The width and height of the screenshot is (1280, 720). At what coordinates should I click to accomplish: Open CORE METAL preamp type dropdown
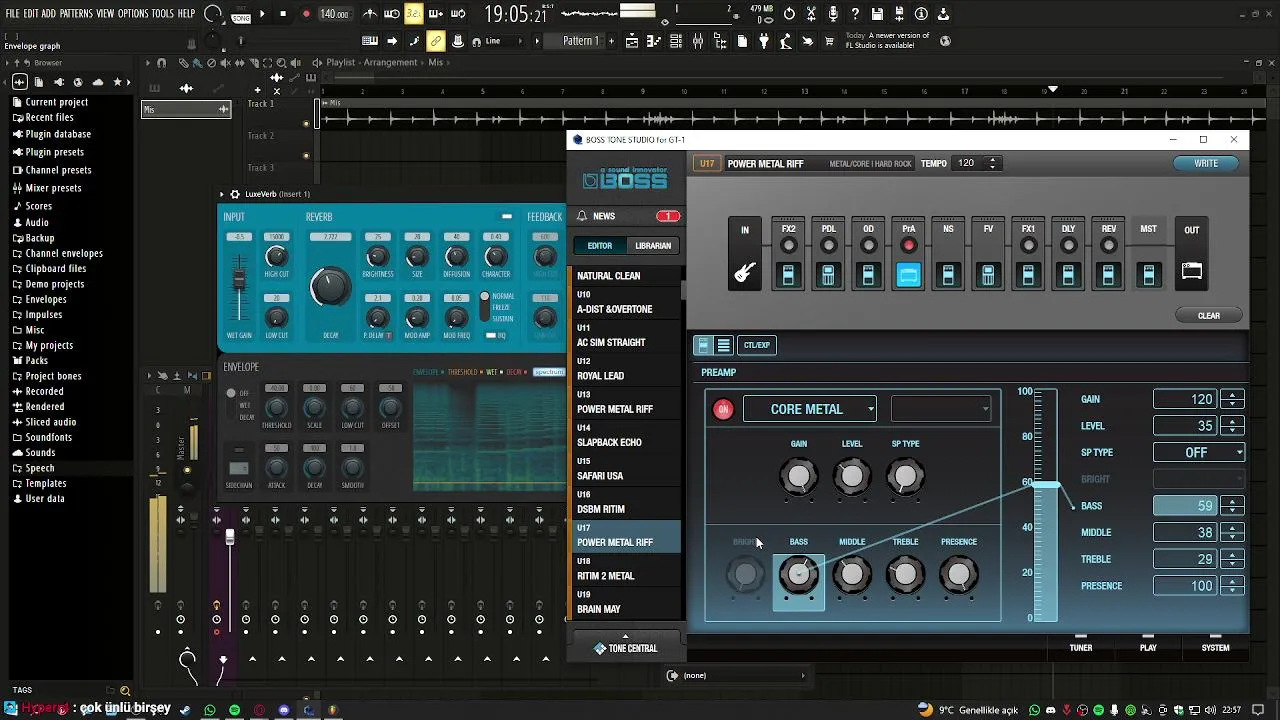pyautogui.click(x=810, y=409)
